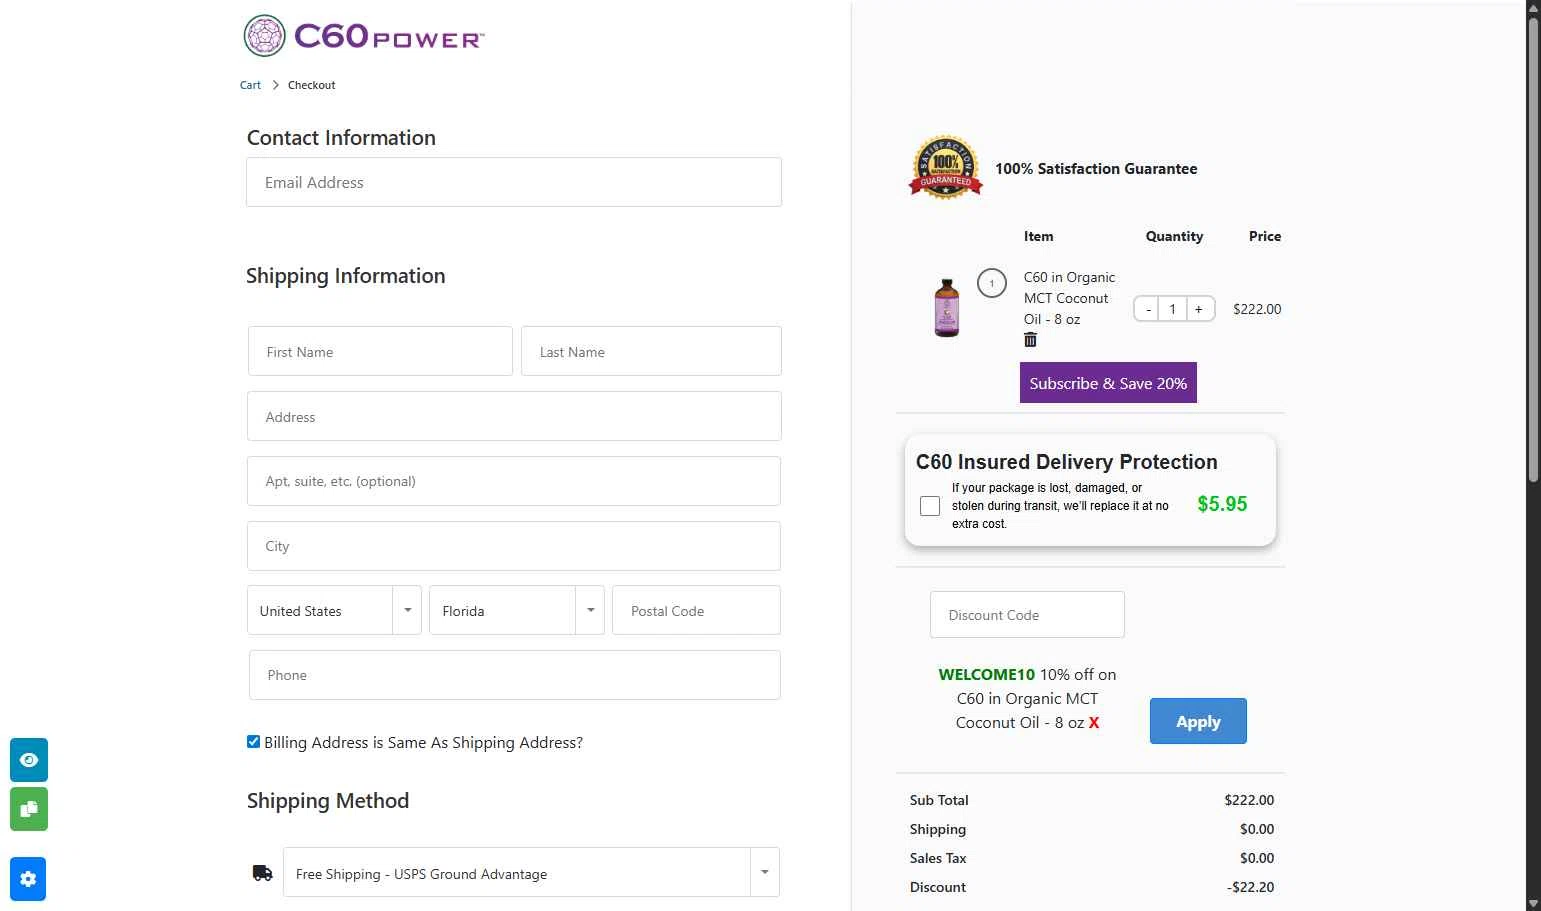Click C60 in Organic MCT product name
Viewport: 1541px width, 911px height.
[1069, 298]
